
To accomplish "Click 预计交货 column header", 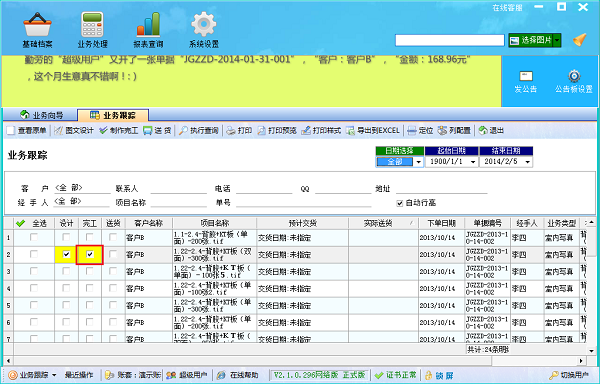I will click(x=302, y=223).
